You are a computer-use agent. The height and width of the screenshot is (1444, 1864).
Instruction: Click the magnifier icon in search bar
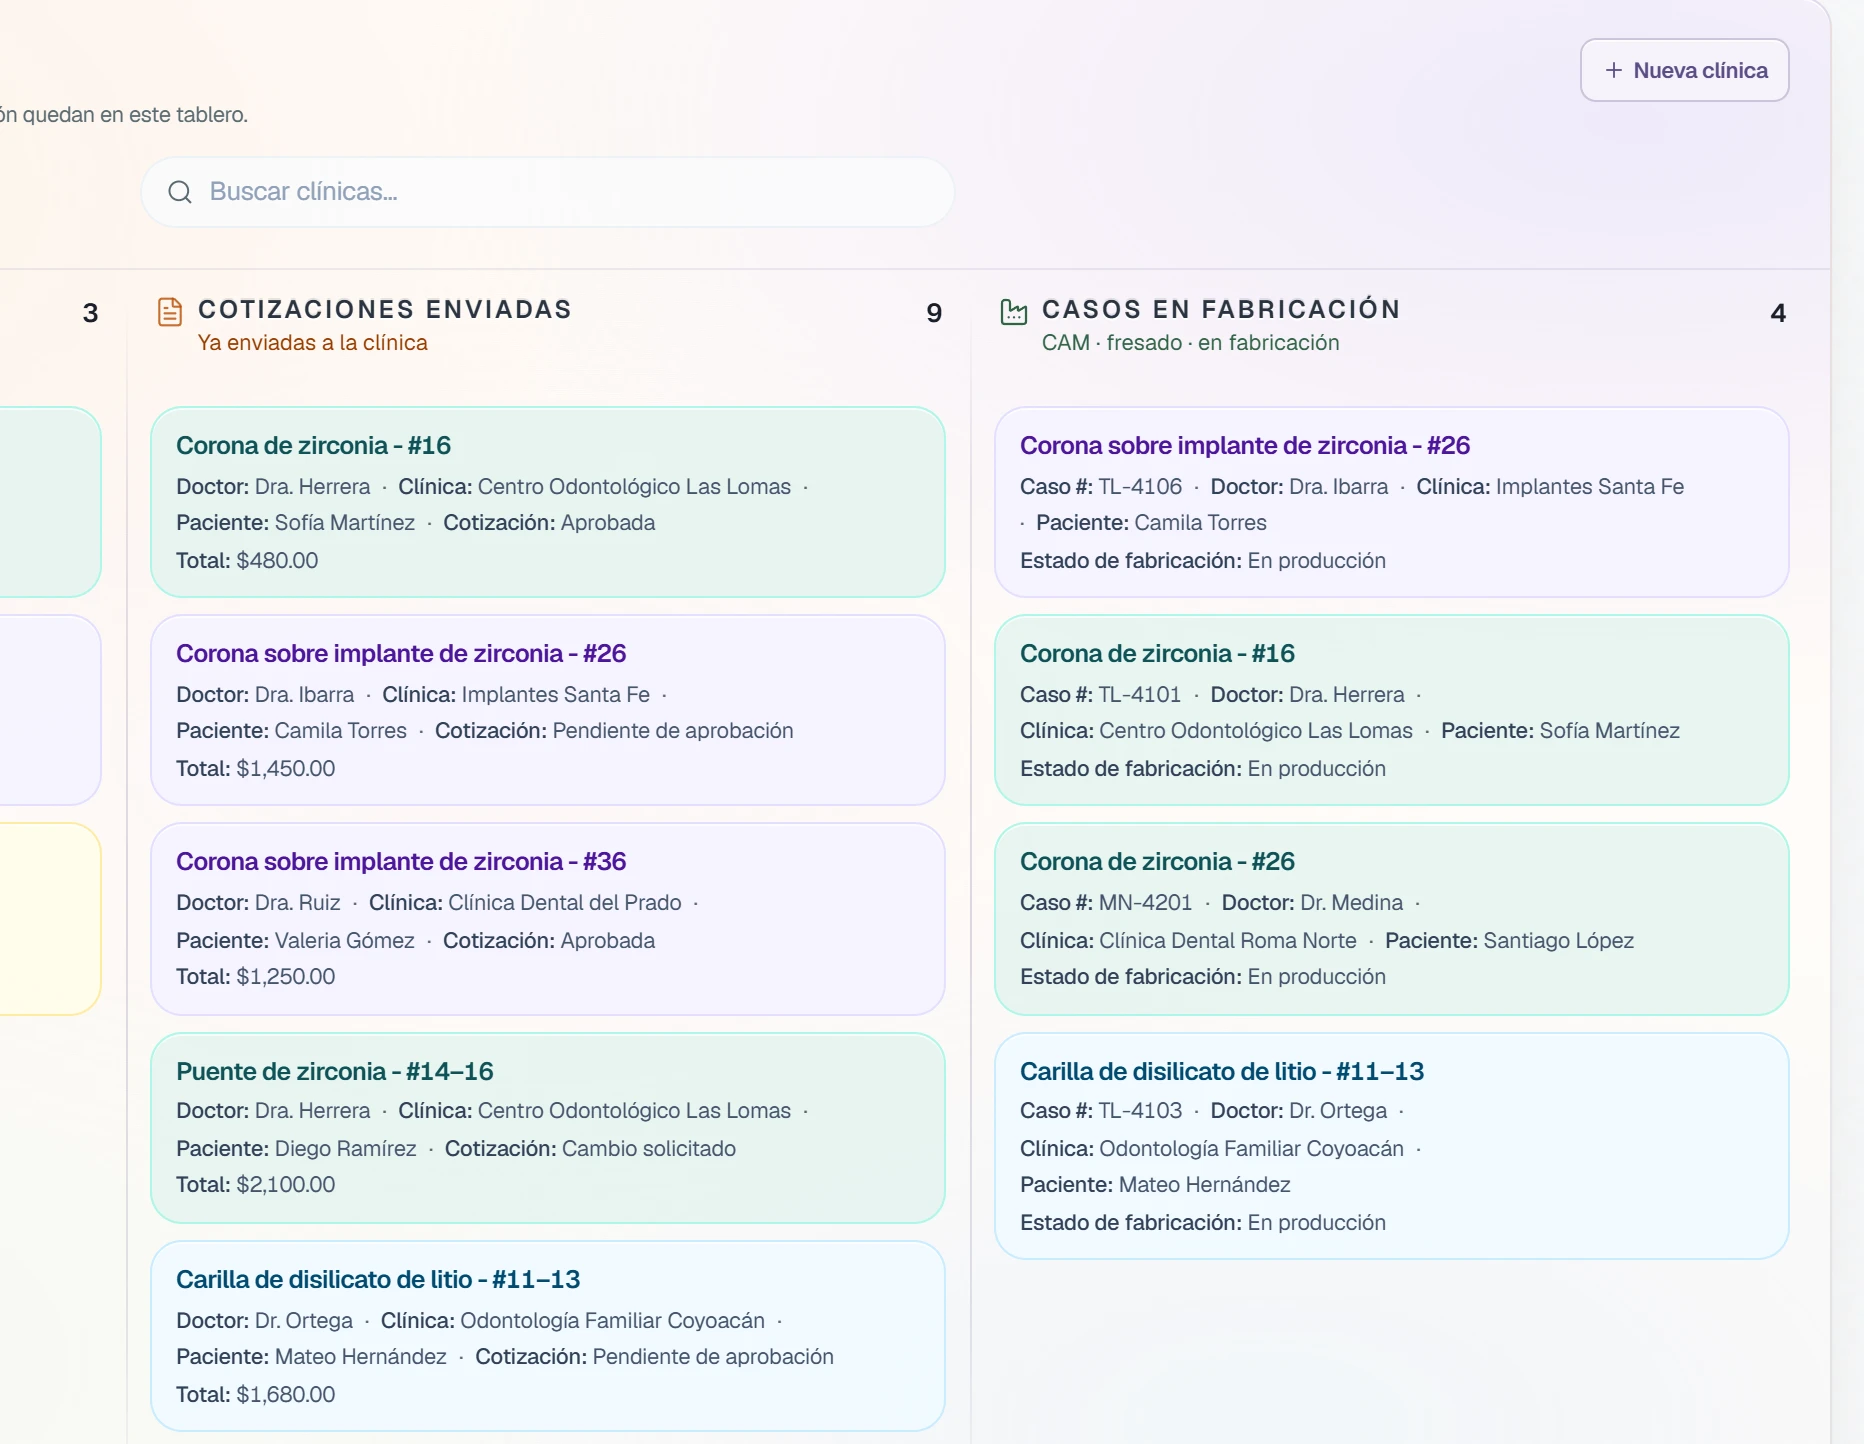pyautogui.click(x=180, y=192)
